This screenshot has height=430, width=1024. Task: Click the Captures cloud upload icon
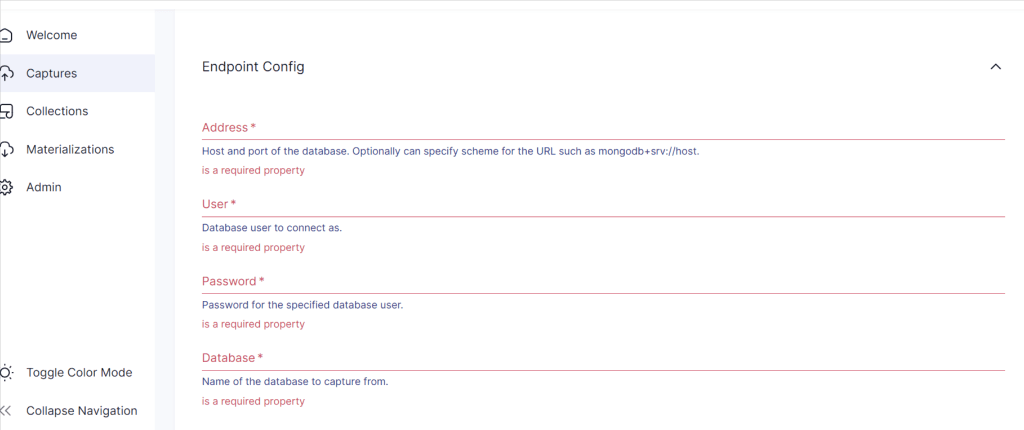[x=6, y=73]
